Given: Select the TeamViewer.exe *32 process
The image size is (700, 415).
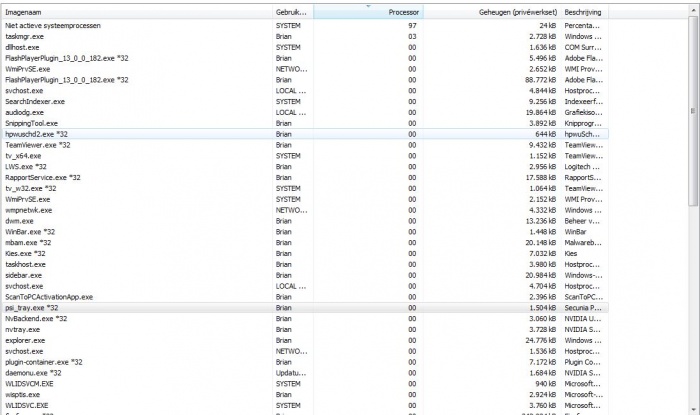Looking at the screenshot, I should tap(305, 145).
